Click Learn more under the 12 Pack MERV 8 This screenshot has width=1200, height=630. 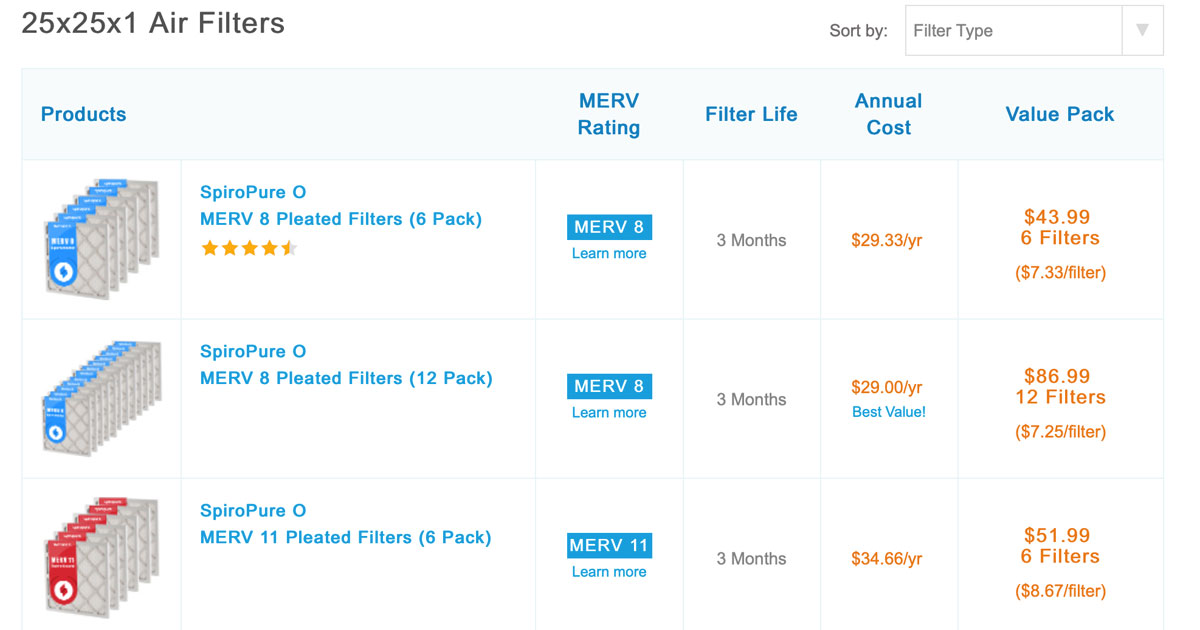point(609,413)
